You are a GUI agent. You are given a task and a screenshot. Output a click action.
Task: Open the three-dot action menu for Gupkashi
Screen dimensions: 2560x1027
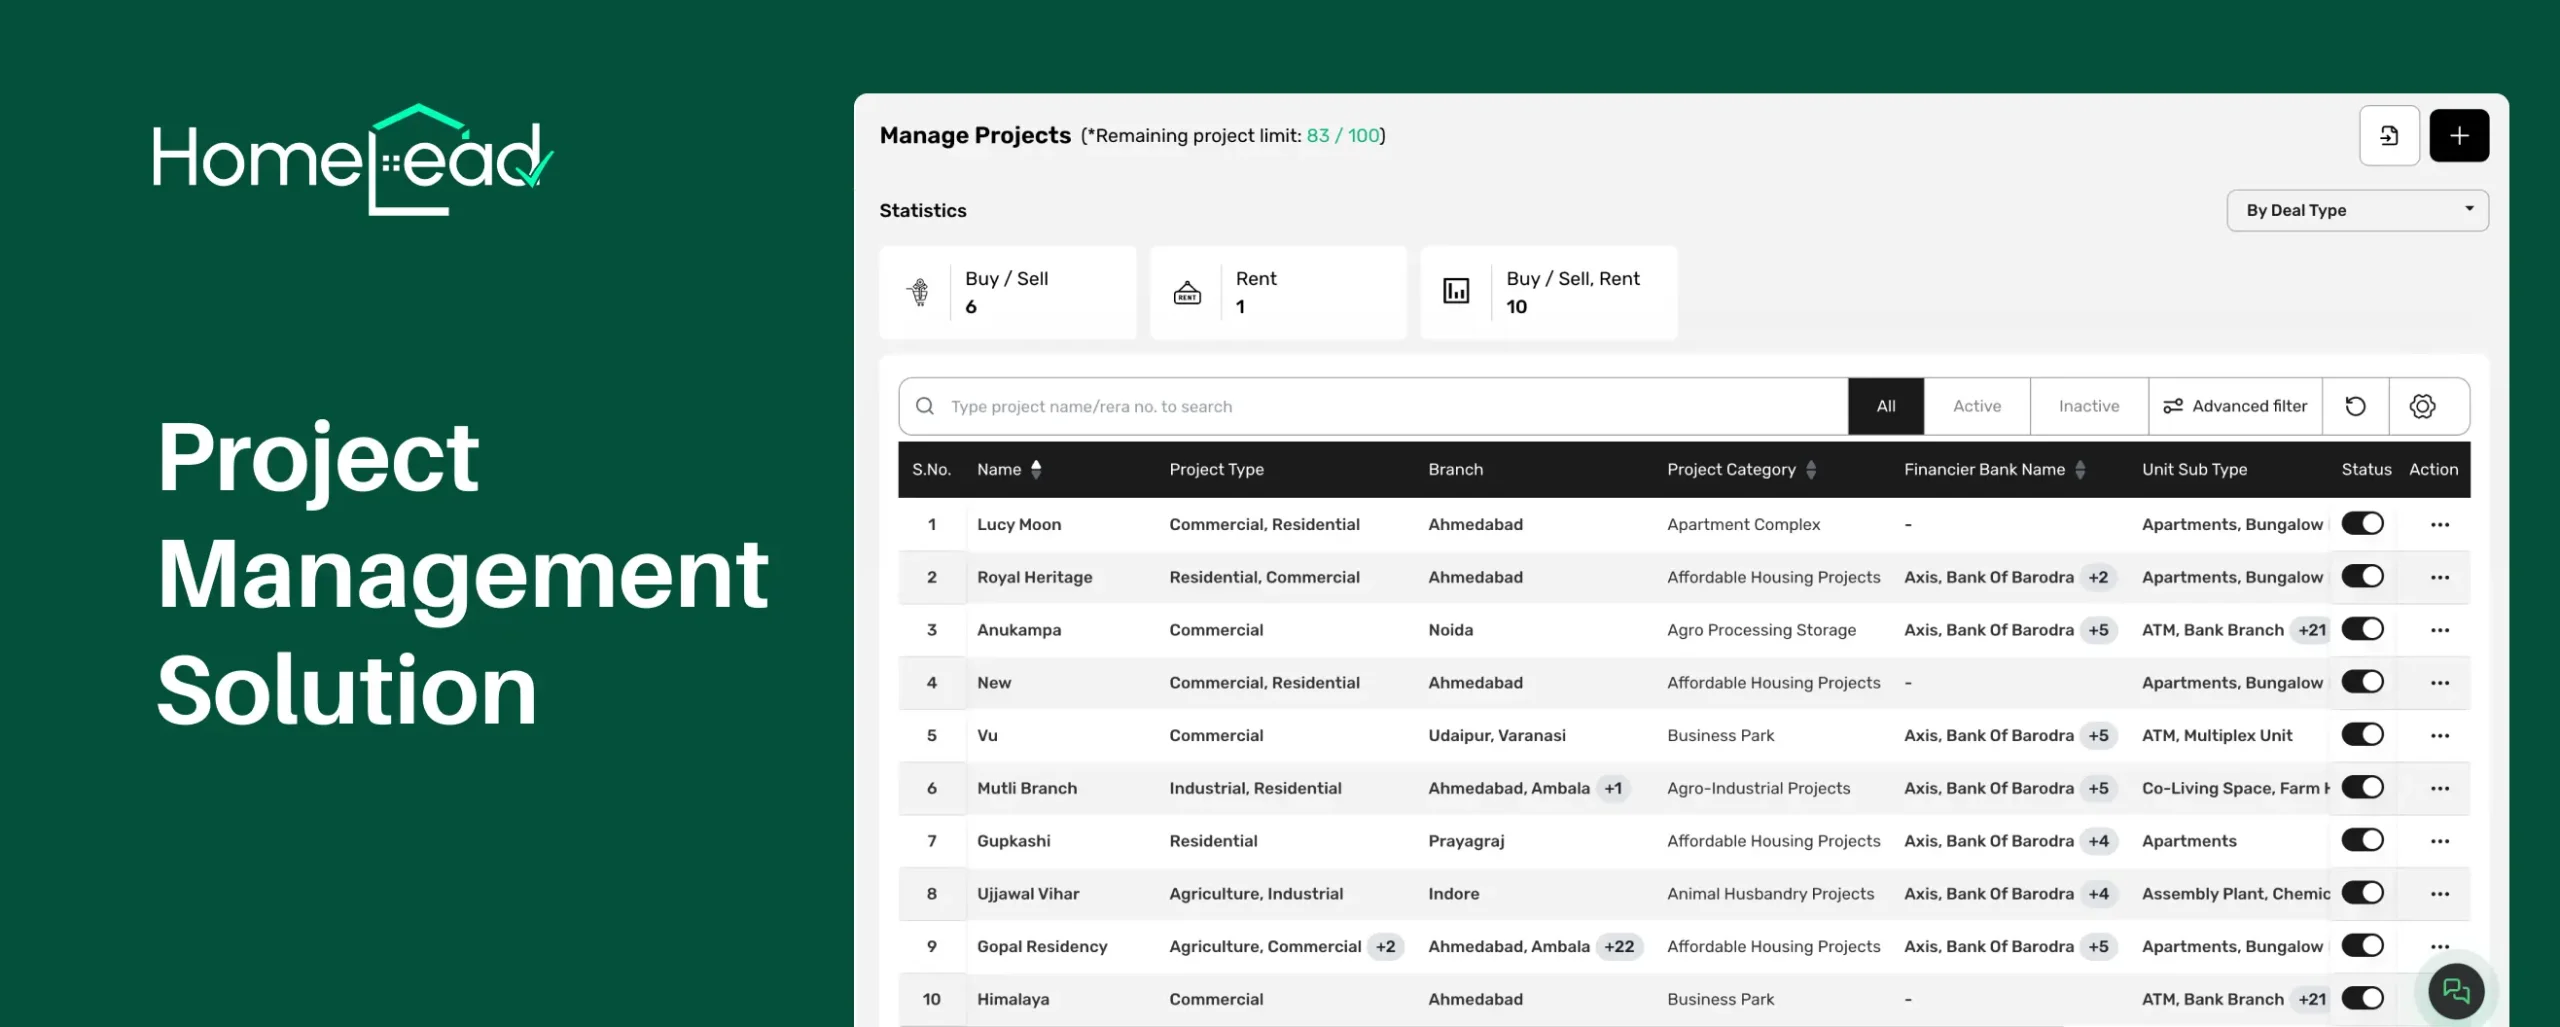click(x=2441, y=841)
